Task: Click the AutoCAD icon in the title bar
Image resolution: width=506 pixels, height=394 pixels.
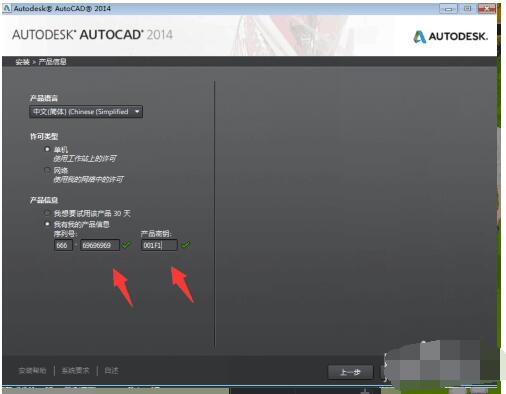Action: coord(7,8)
